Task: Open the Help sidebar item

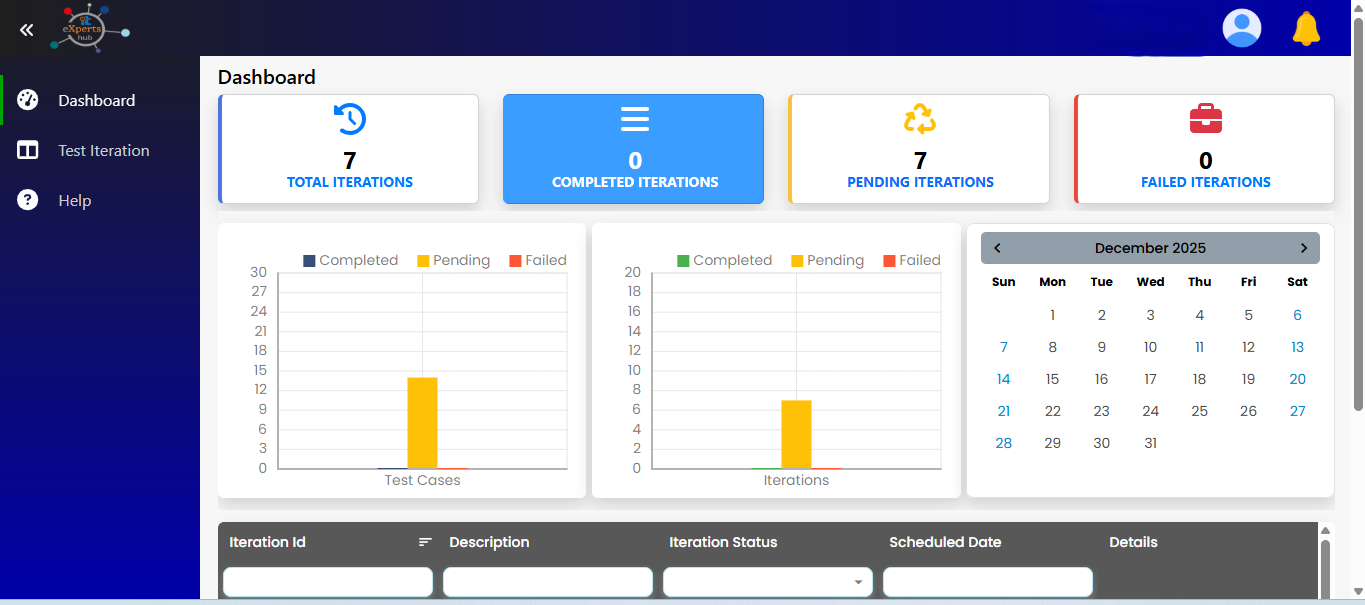Action: (74, 201)
